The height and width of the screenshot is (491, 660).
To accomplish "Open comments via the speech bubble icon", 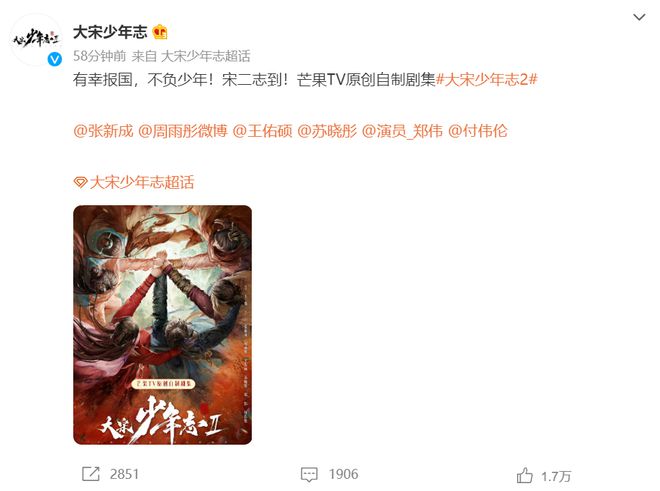I will (309, 475).
